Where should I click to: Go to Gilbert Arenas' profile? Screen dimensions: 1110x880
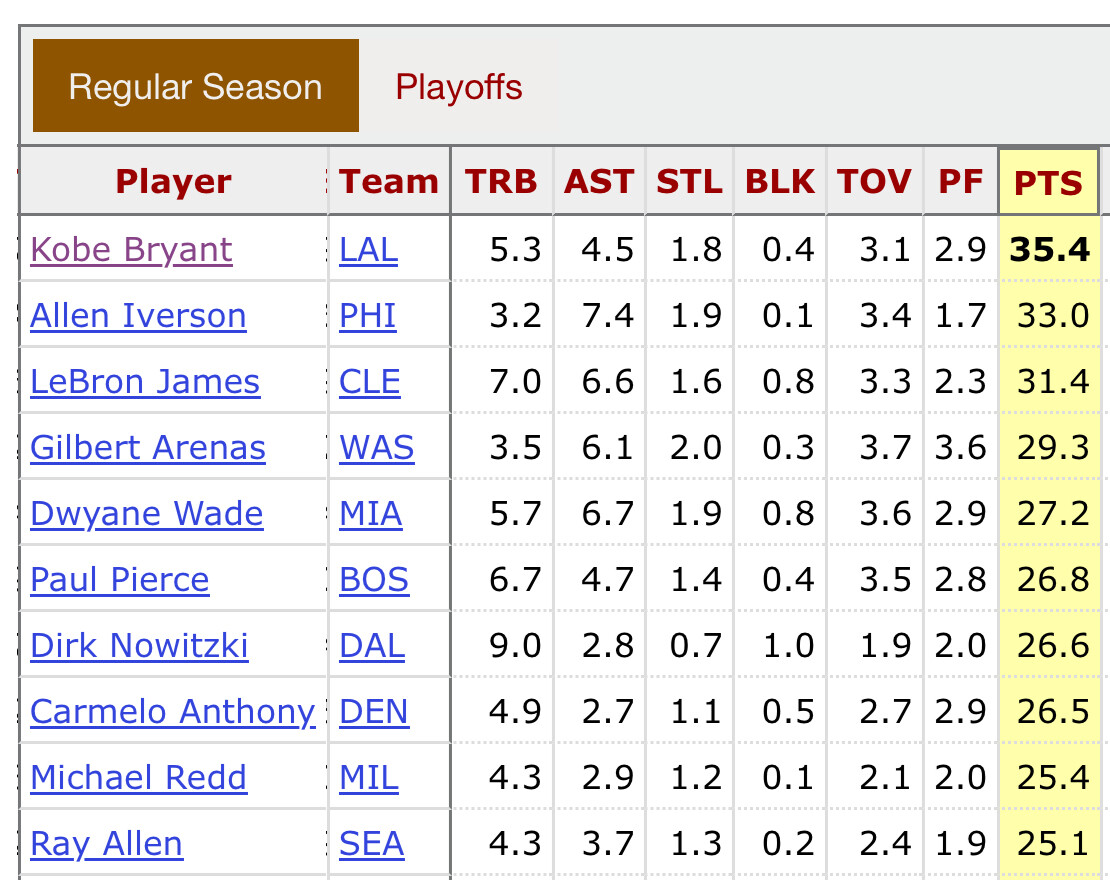pos(148,448)
